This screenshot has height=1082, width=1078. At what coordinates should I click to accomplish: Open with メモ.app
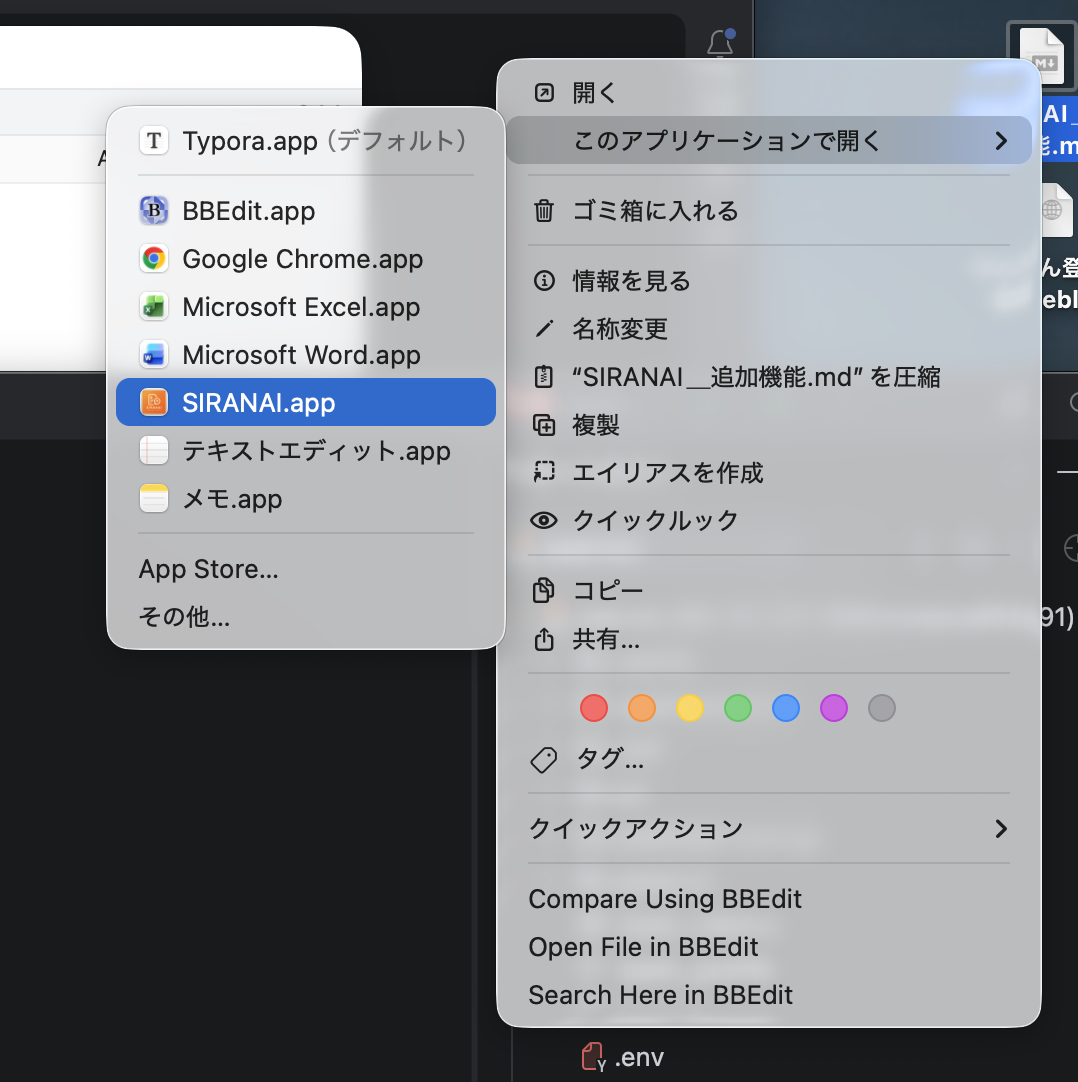coord(306,498)
